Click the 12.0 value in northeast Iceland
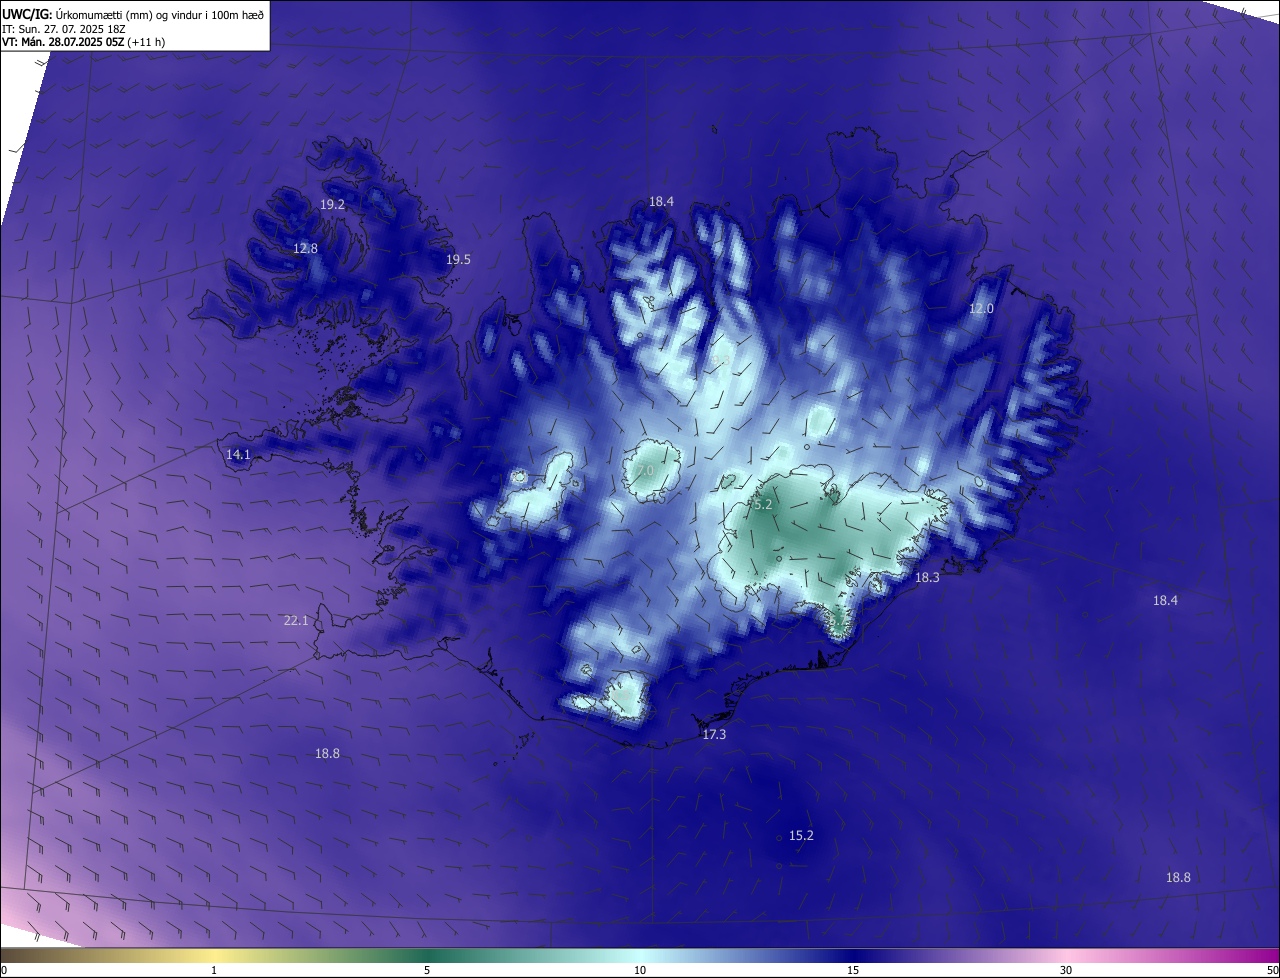This screenshot has height=978, width=1280. [x=981, y=308]
